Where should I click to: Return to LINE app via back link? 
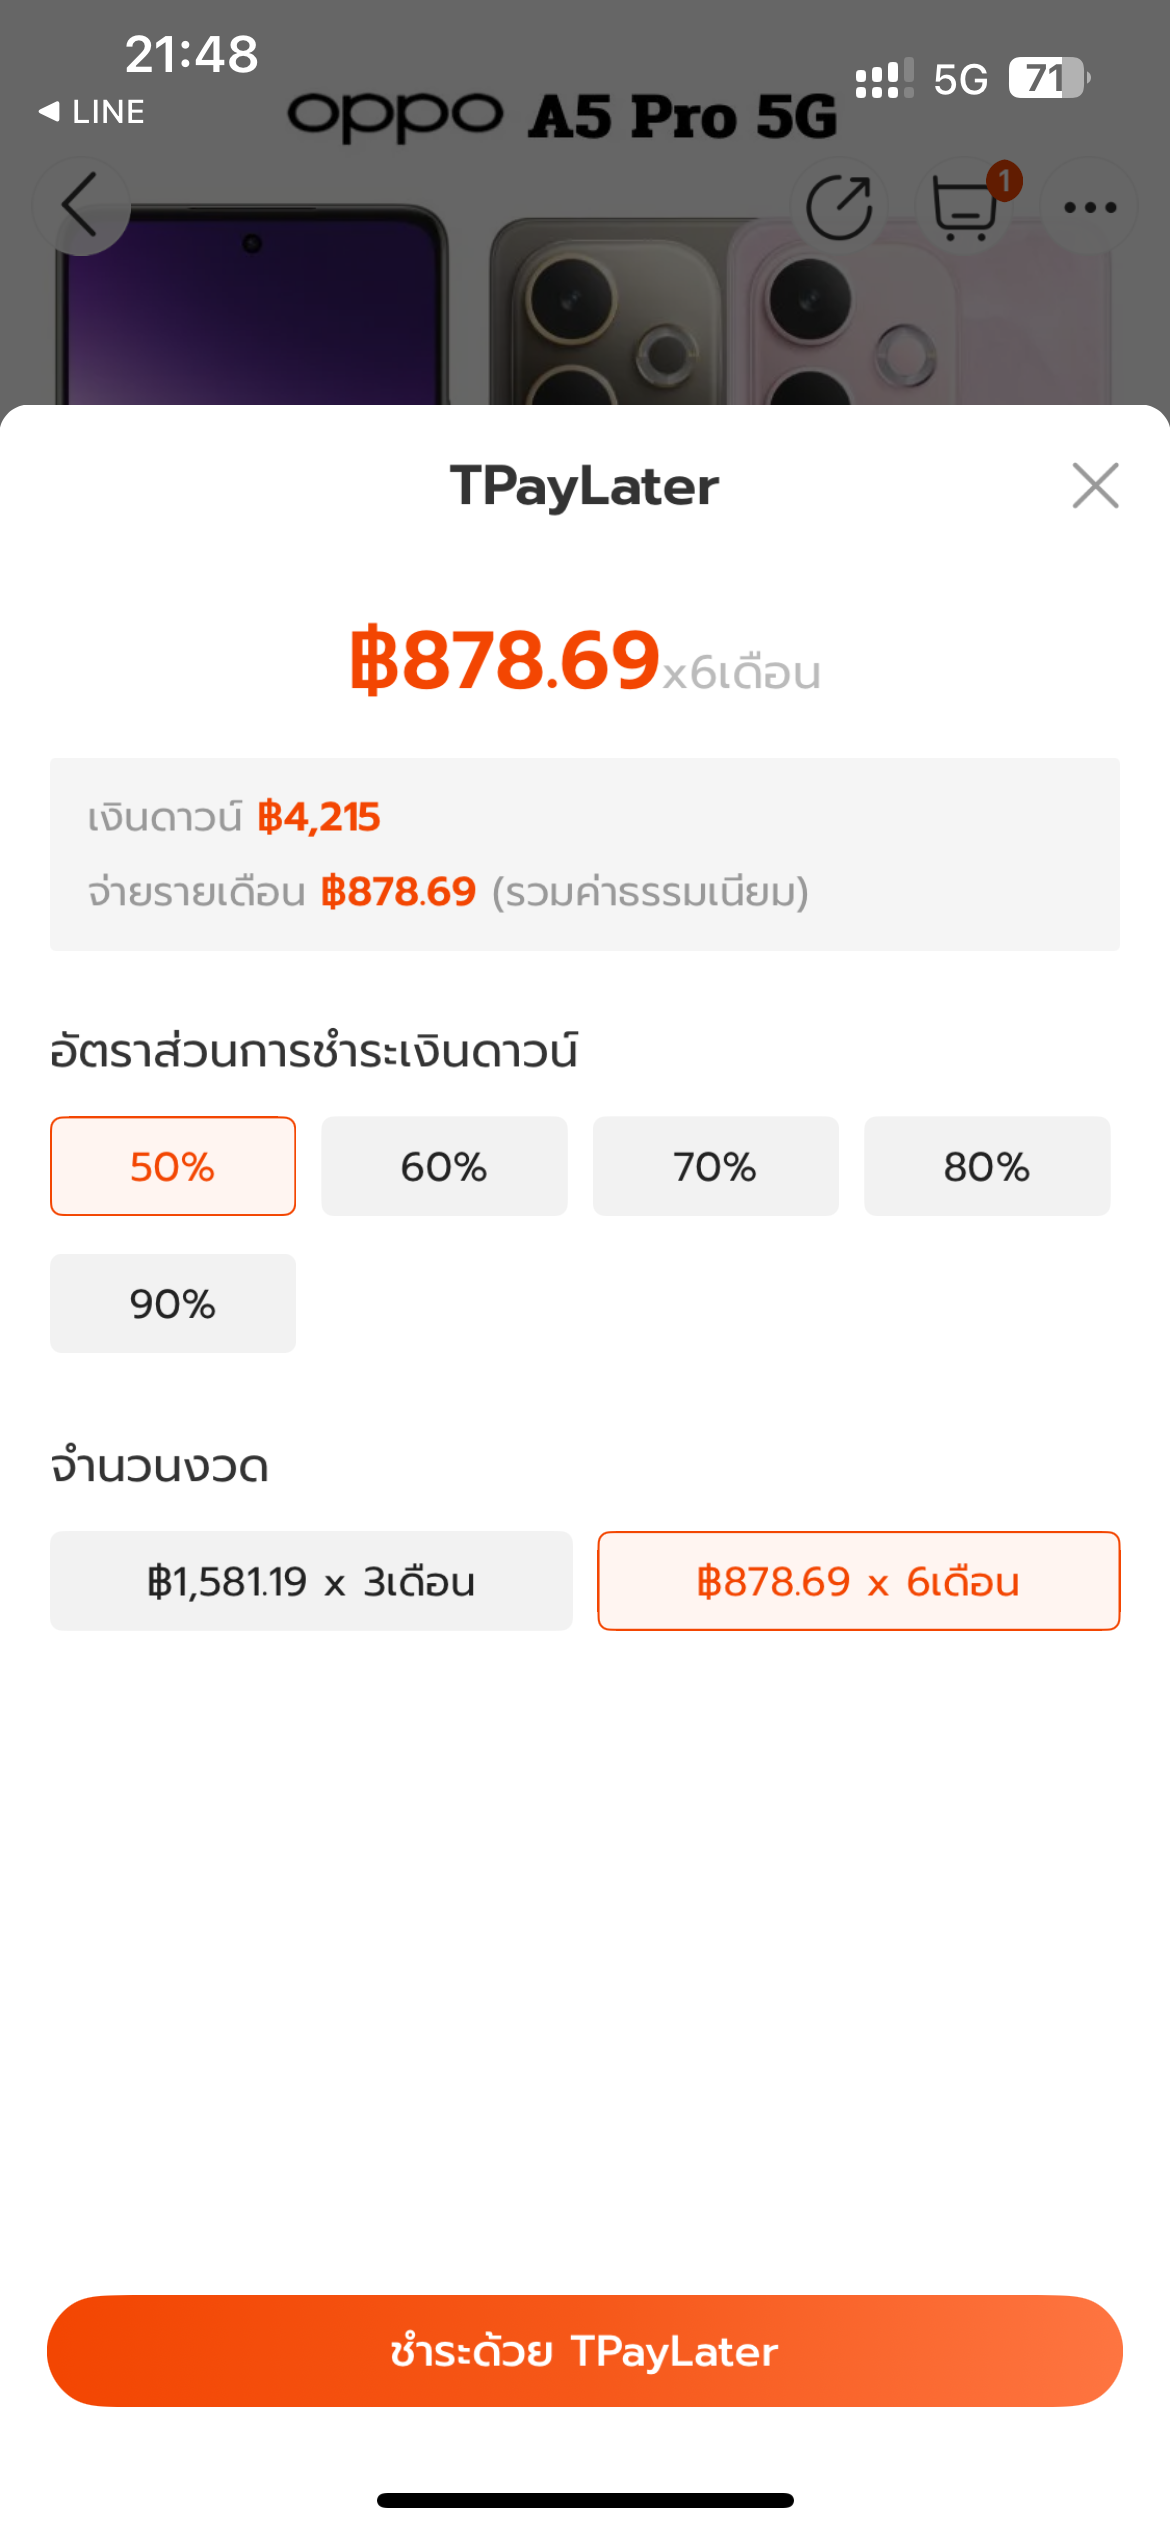click(91, 111)
